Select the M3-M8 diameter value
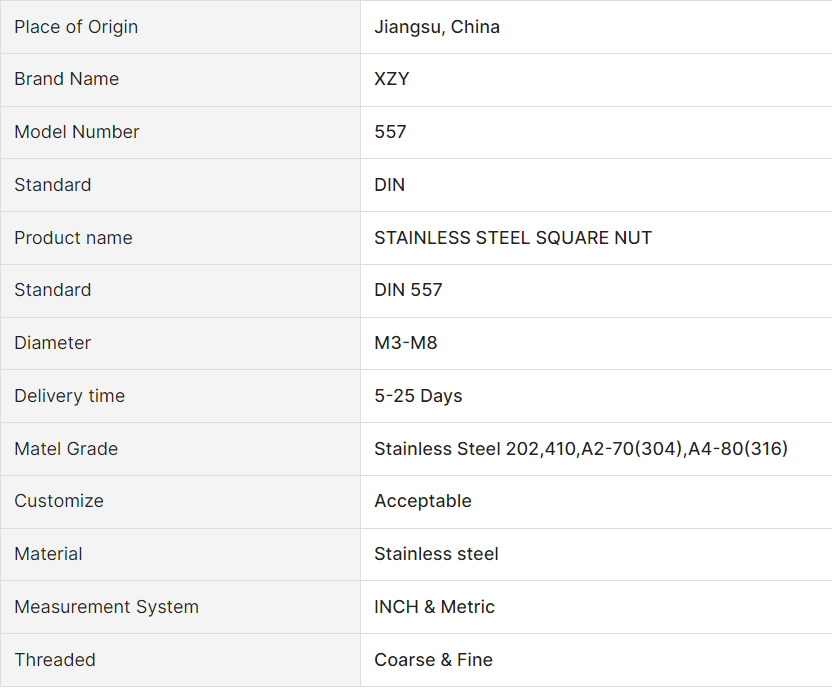Image resolution: width=832 pixels, height=690 pixels. click(405, 343)
